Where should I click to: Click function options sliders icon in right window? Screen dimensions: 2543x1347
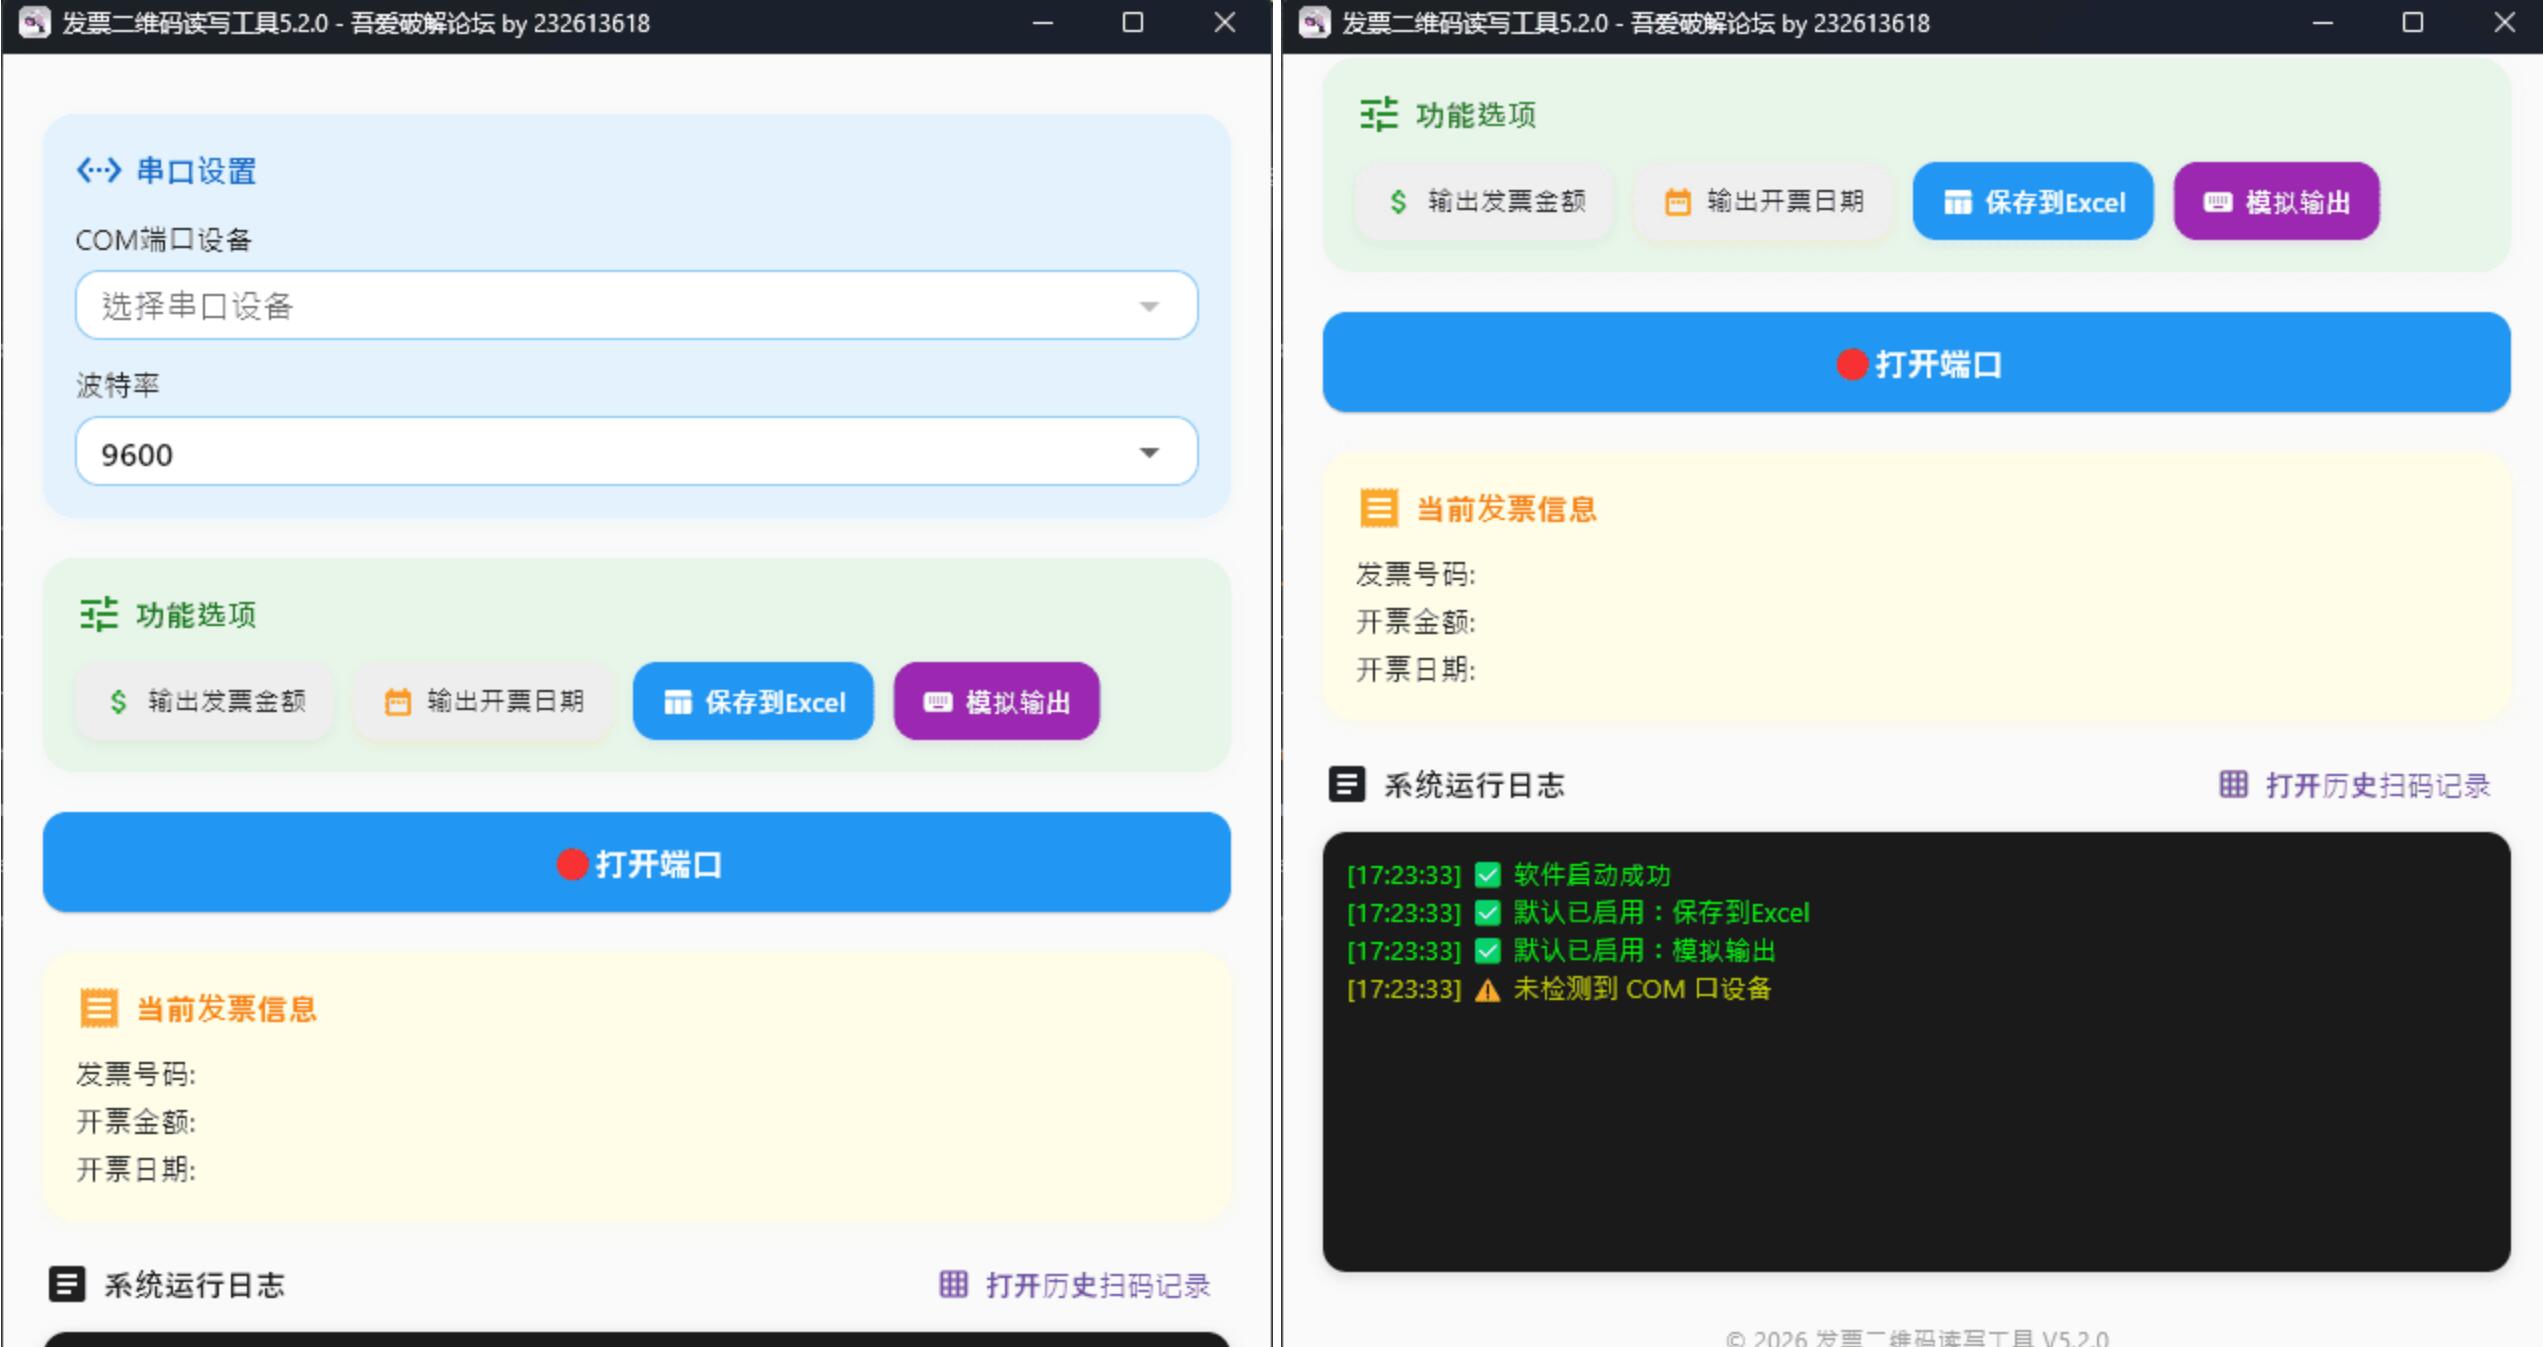coord(1379,114)
